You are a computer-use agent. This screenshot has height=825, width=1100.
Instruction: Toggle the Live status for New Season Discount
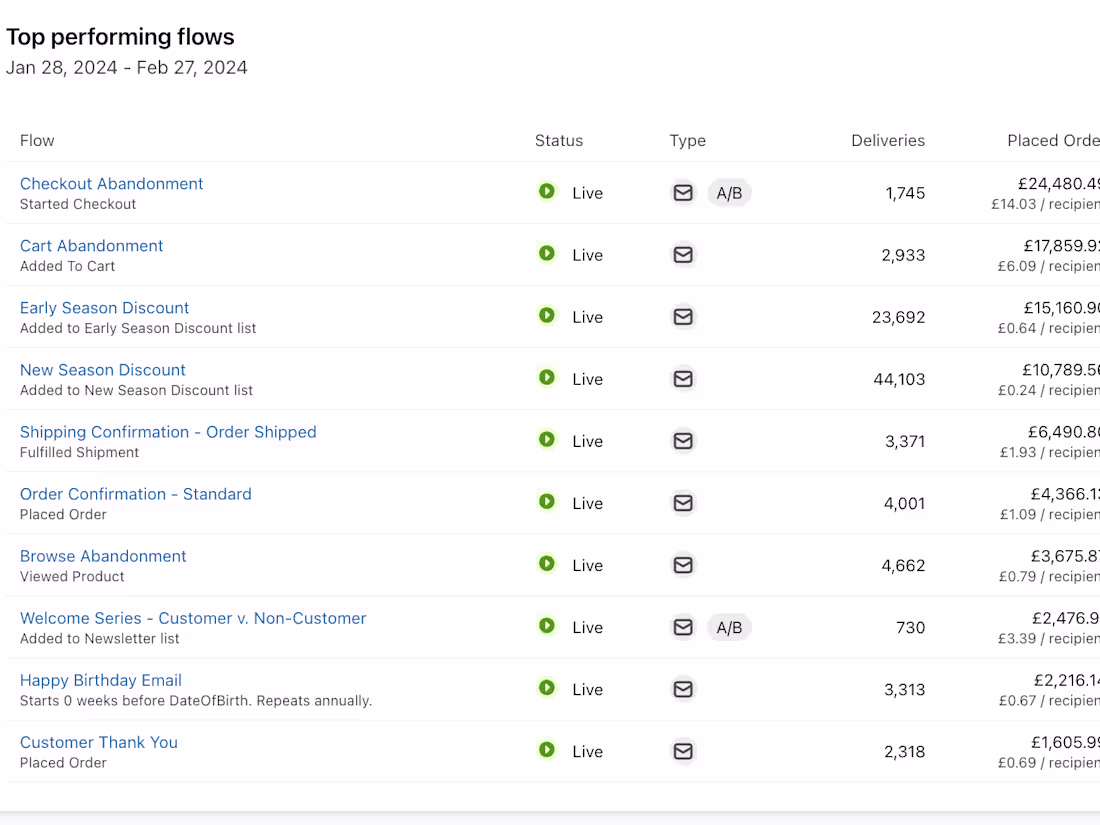point(547,377)
